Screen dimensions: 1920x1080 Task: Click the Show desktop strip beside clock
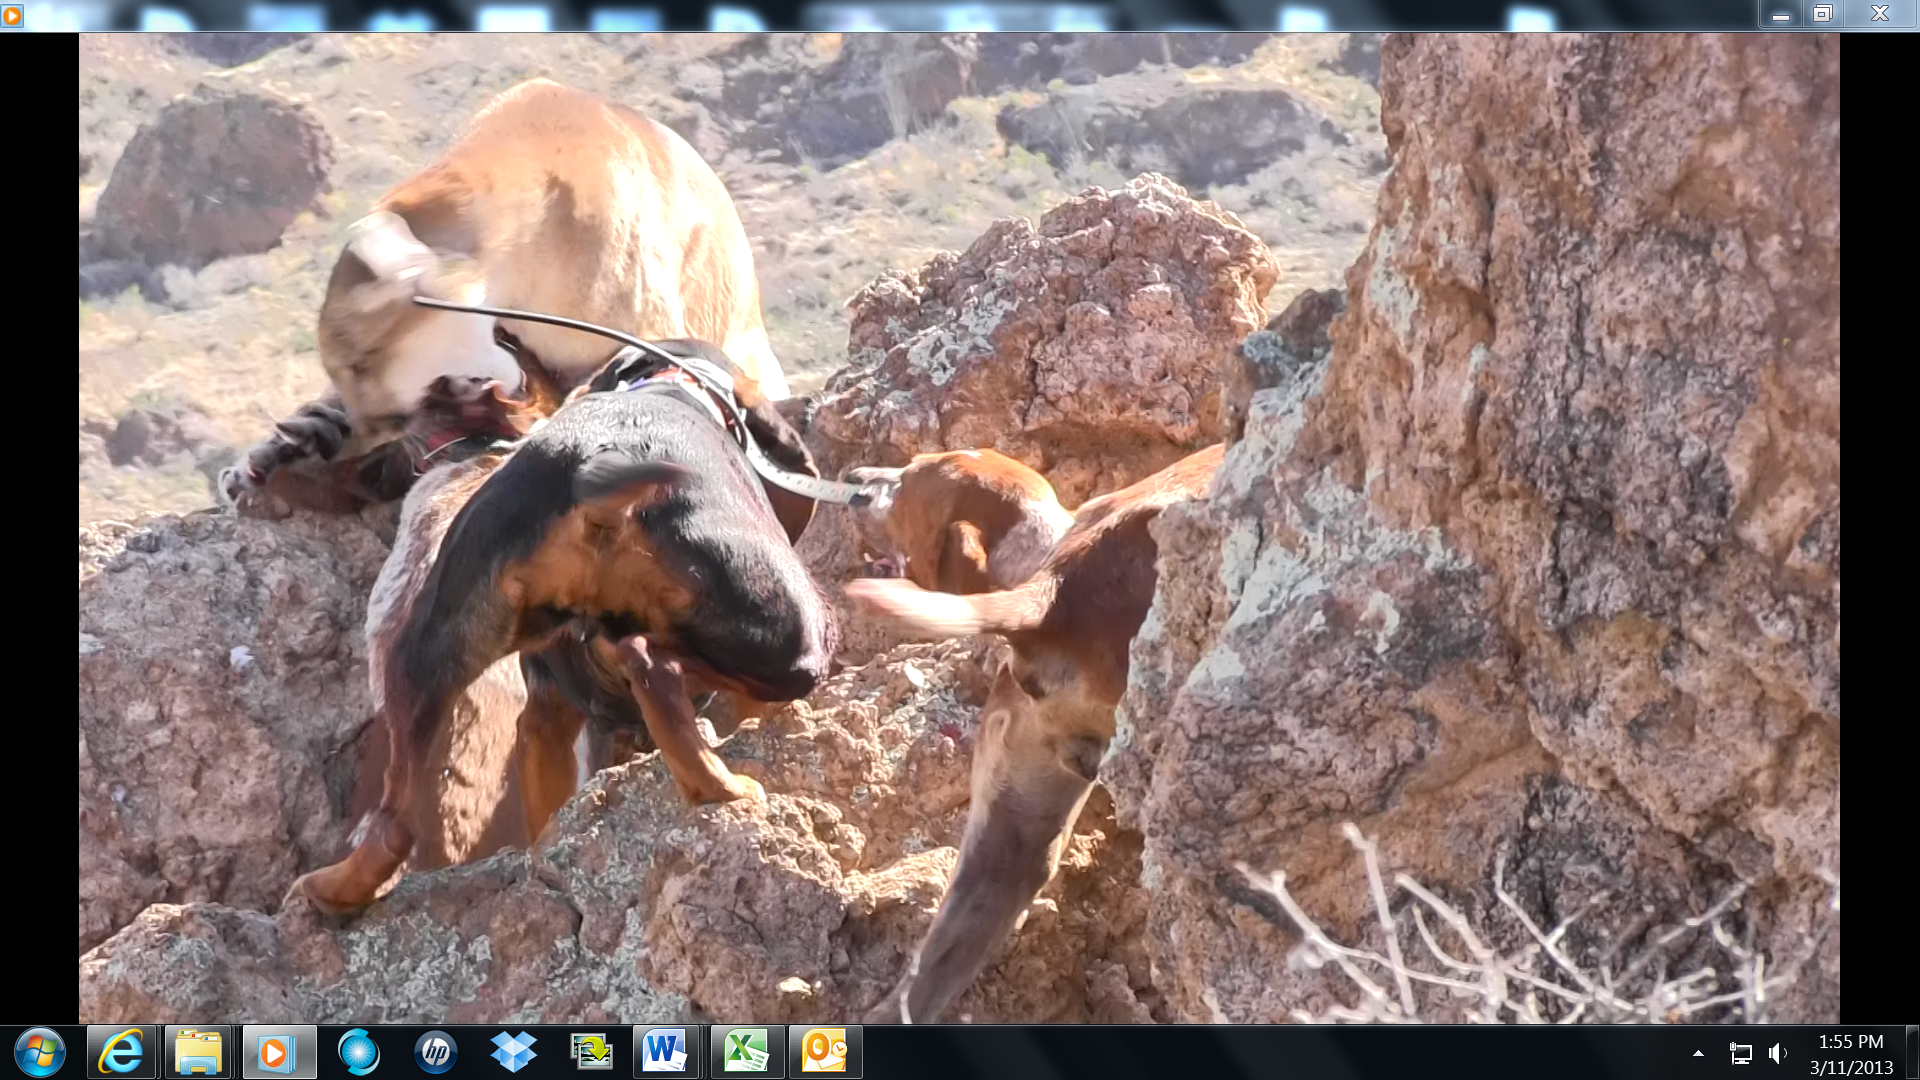[x=1912, y=1052]
